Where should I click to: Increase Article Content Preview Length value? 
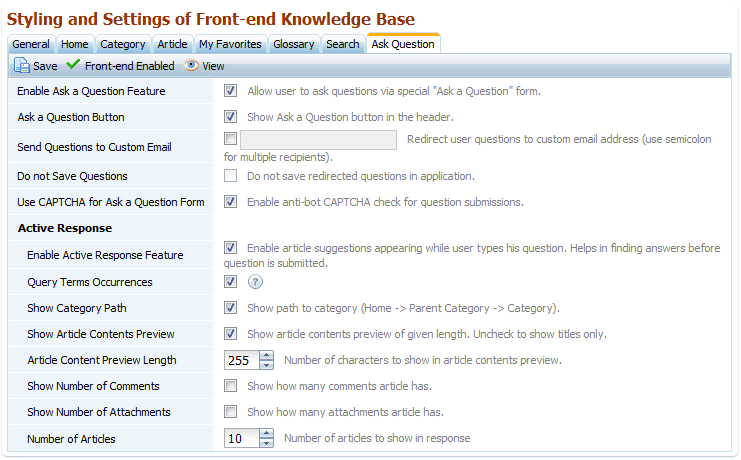[x=267, y=356]
